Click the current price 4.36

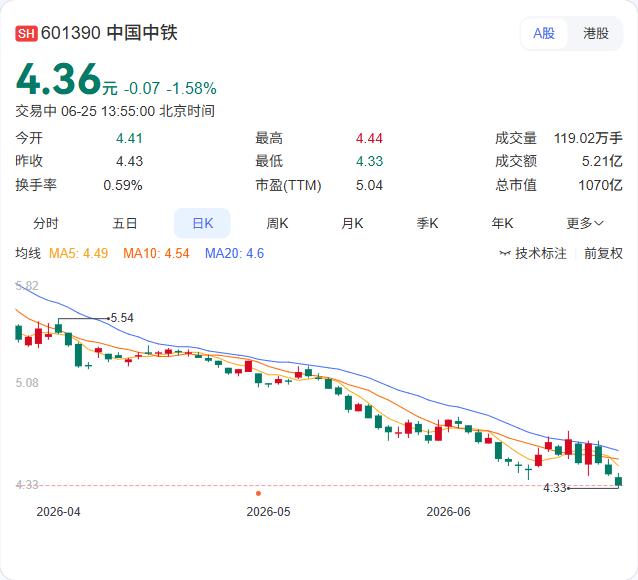pos(58,79)
